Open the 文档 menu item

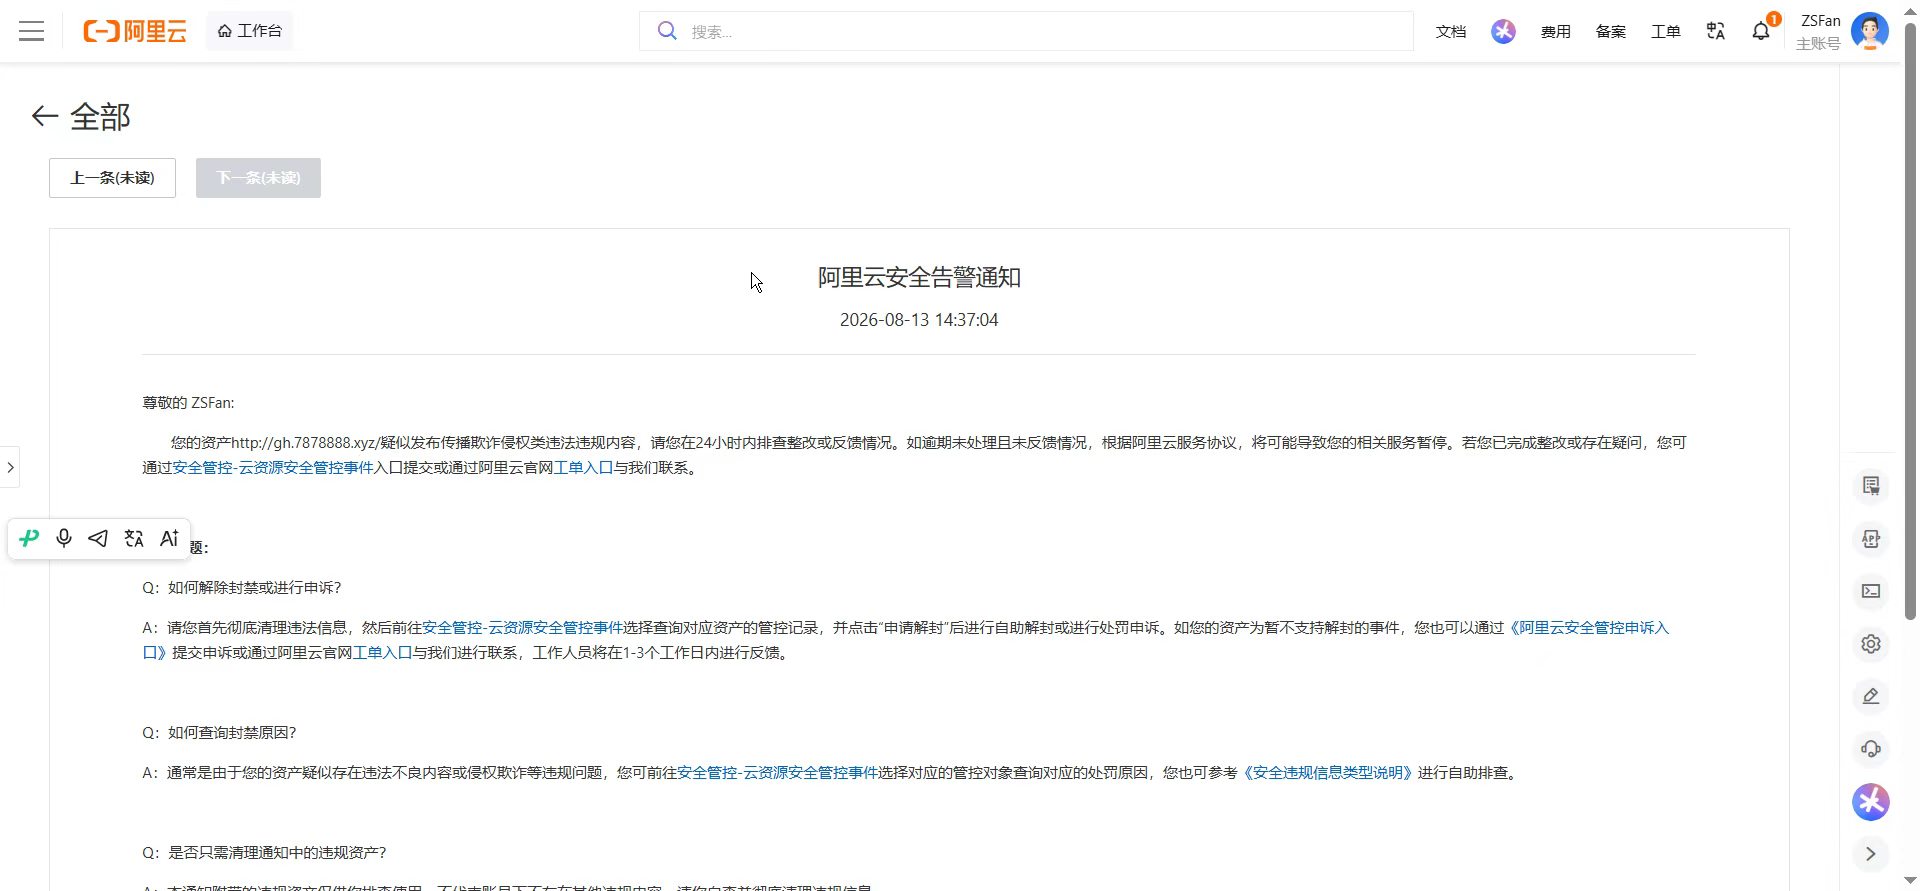coord(1451,32)
